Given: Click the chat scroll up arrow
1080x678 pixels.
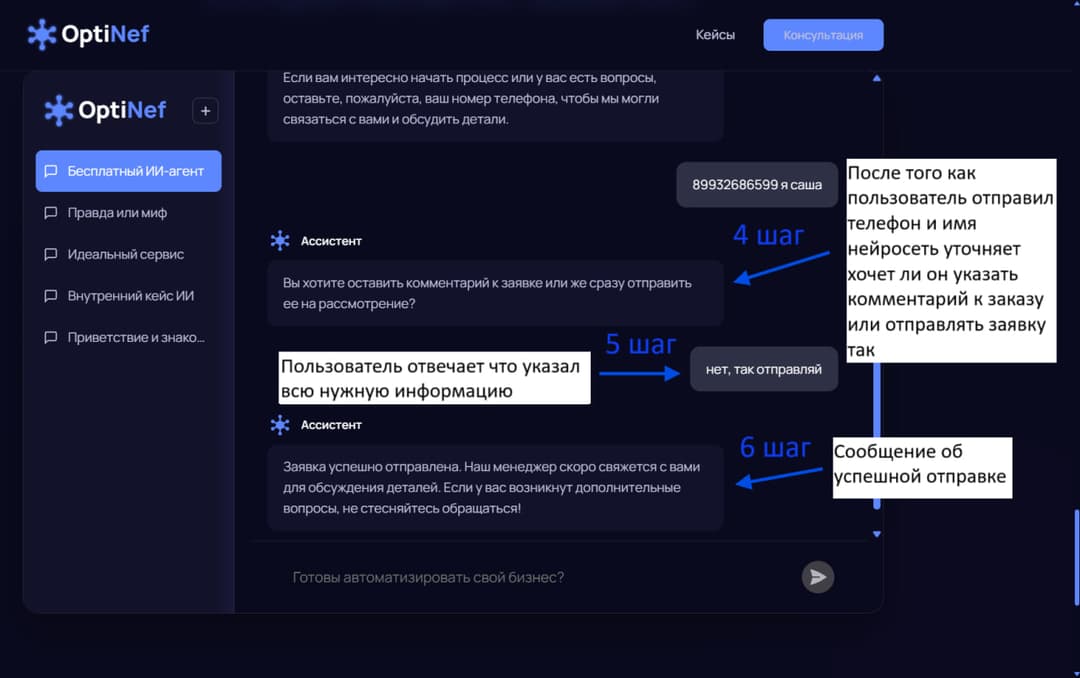Looking at the screenshot, I should [877, 78].
